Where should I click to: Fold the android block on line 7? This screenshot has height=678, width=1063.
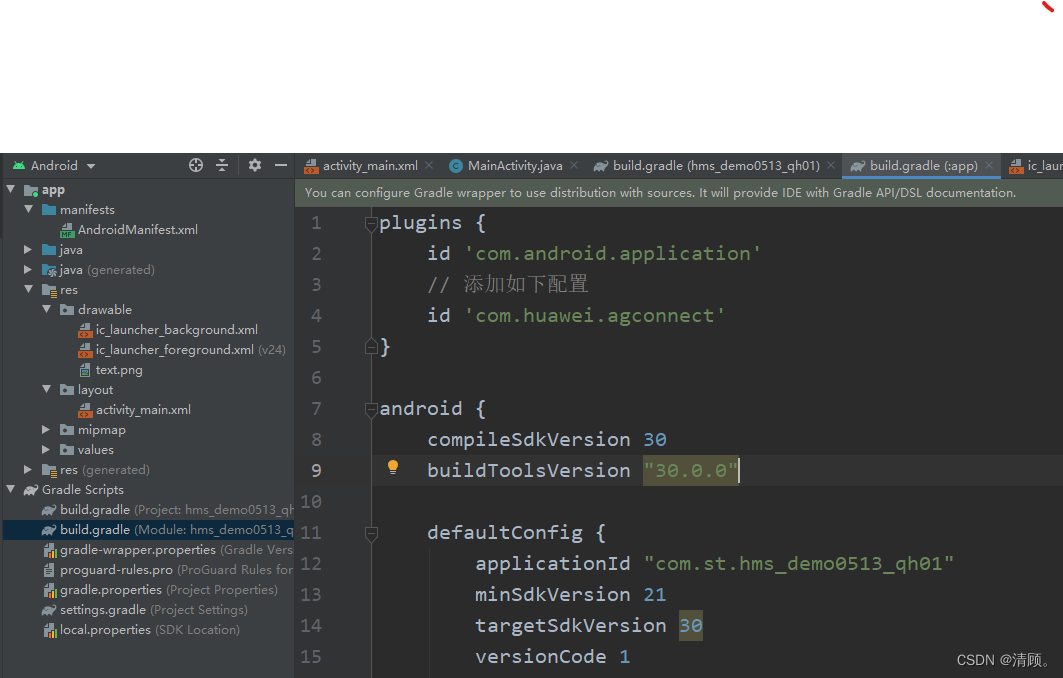tap(371, 409)
